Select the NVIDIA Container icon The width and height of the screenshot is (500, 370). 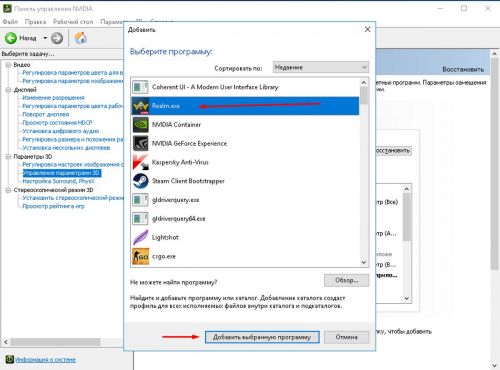(140, 125)
